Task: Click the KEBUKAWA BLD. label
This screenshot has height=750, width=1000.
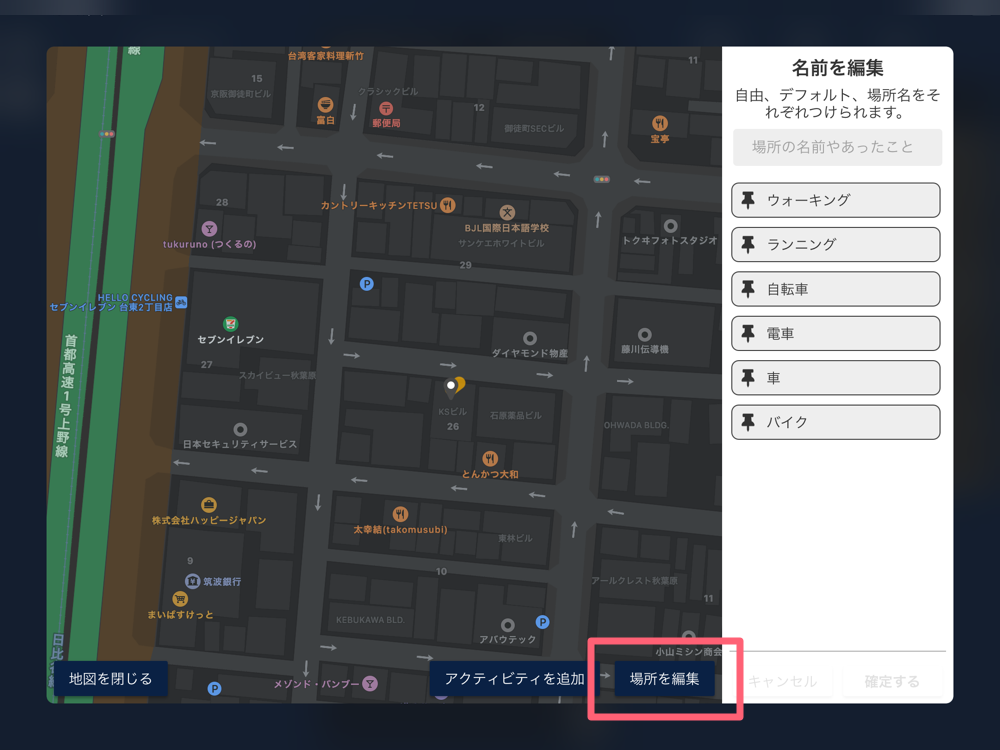Action: tap(370, 620)
